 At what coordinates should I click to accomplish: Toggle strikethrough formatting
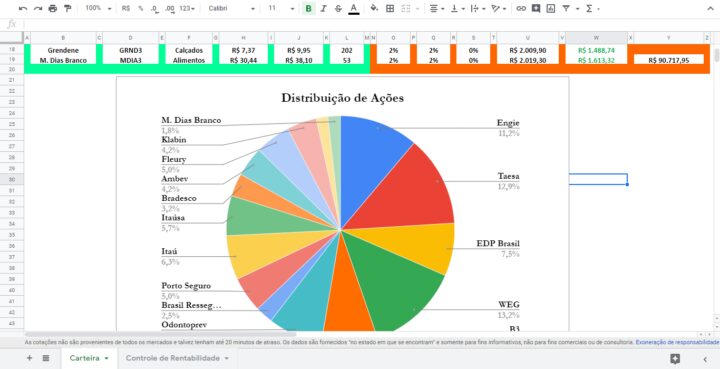pos(338,8)
